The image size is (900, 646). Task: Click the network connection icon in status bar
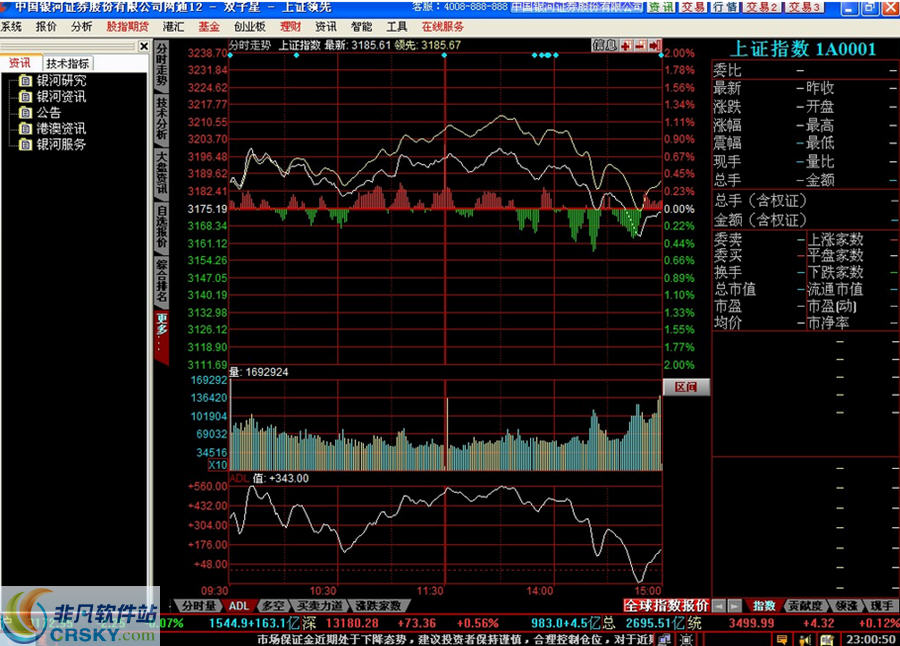click(664, 639)
